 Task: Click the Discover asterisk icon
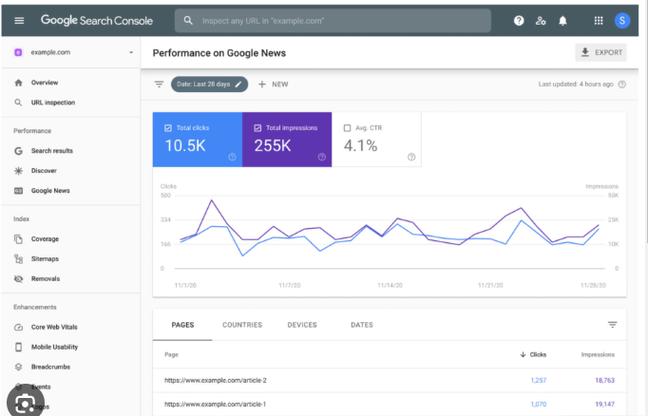(18, 171)
